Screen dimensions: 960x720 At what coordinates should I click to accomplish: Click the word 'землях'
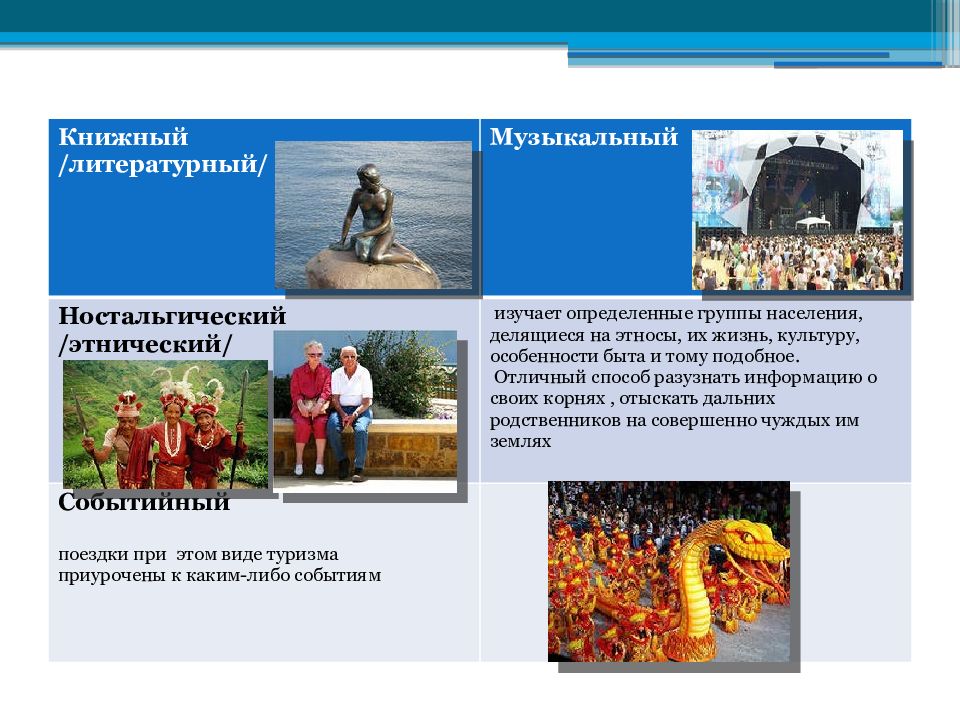520,441
